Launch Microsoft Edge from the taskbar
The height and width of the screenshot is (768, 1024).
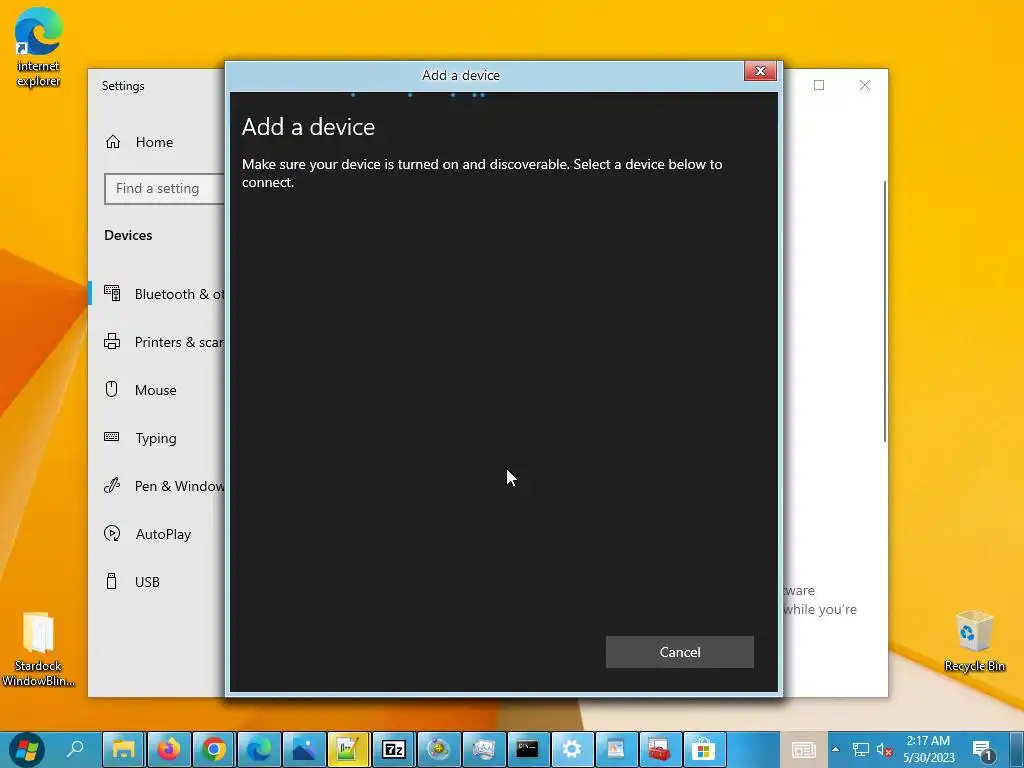(259, 749)
